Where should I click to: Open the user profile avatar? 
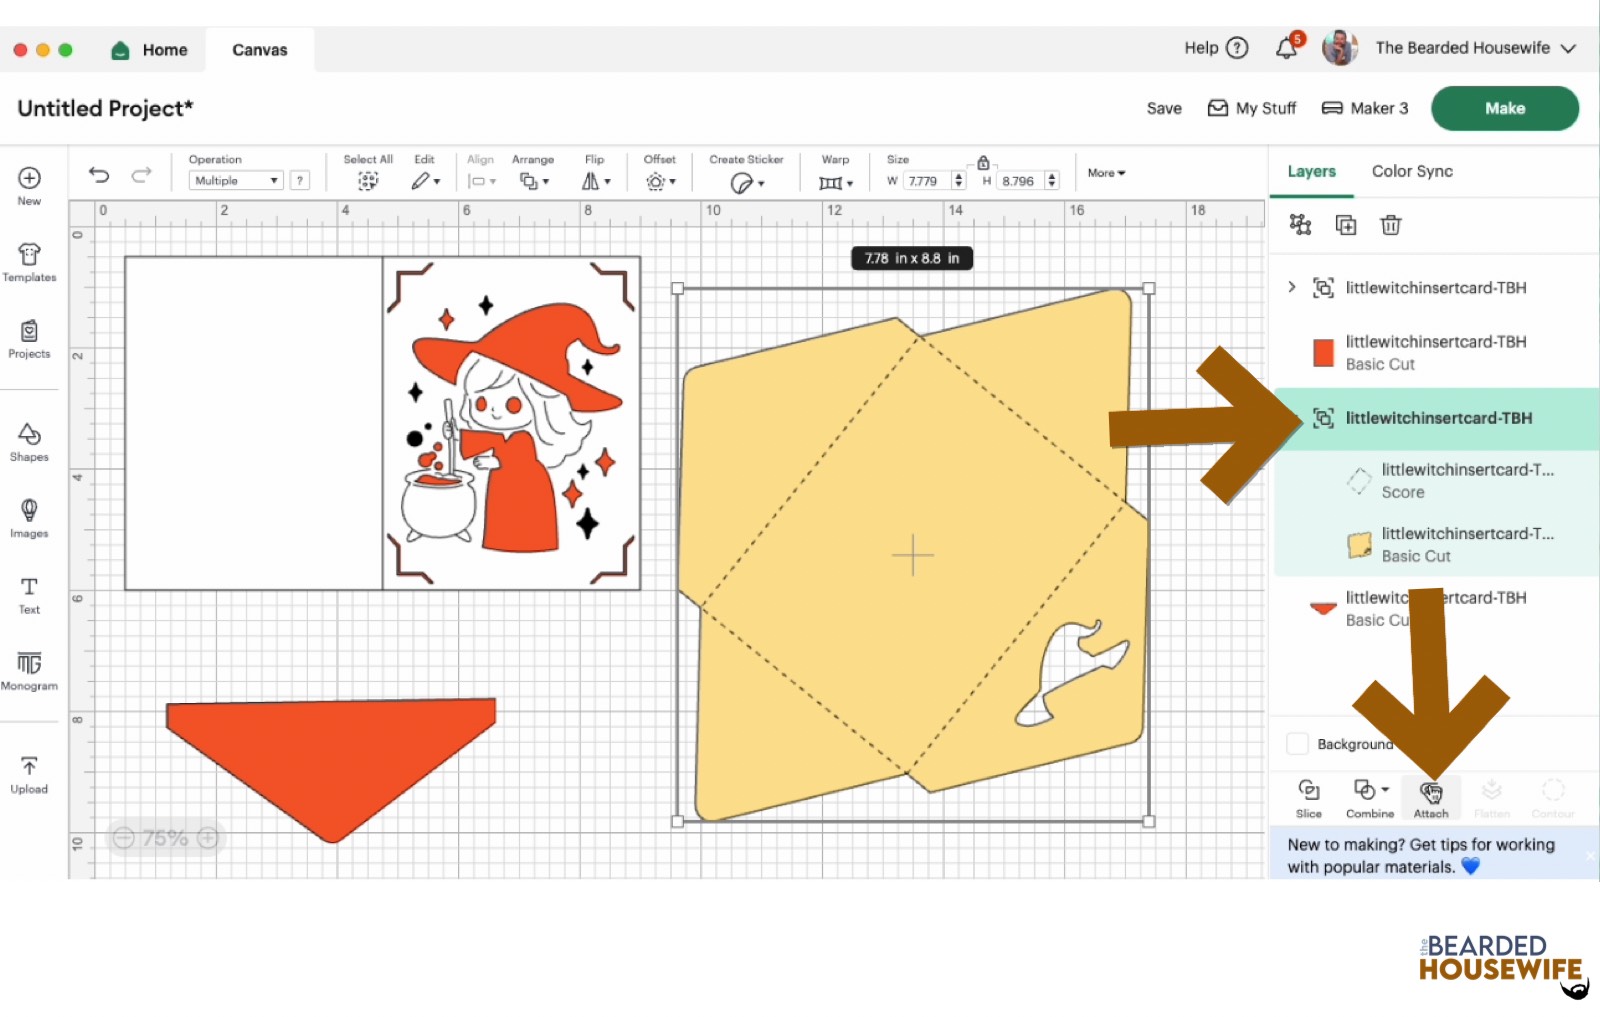tap(1339, 48)
